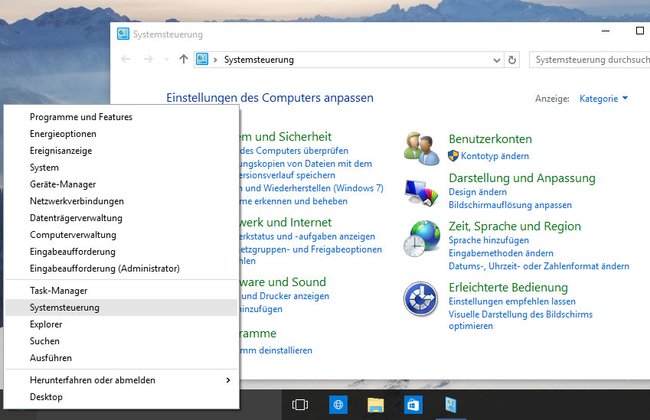Click the Systemsteuerung address bar path text
The width and height of the screenshot is (650, 420).
click(259, 60)
